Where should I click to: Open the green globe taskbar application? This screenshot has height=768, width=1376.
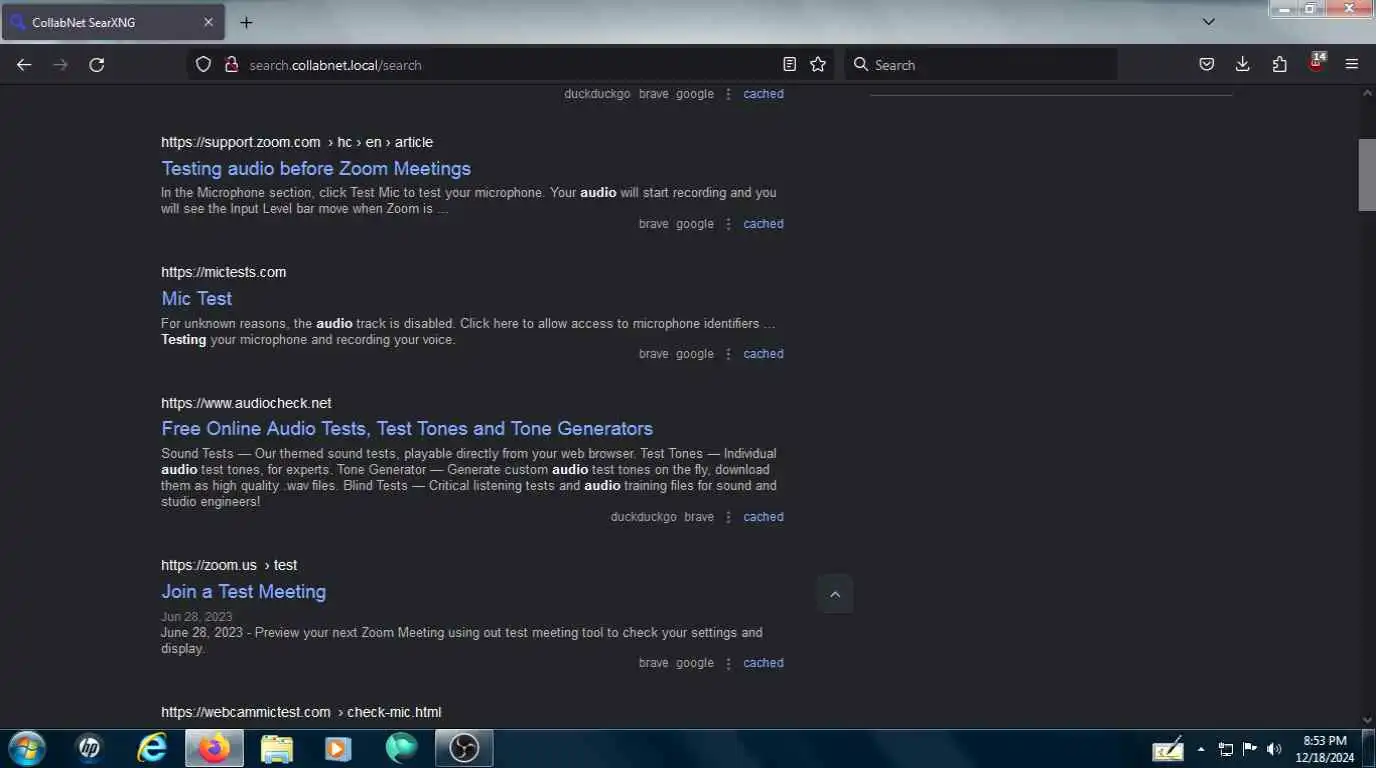[401, 748]
